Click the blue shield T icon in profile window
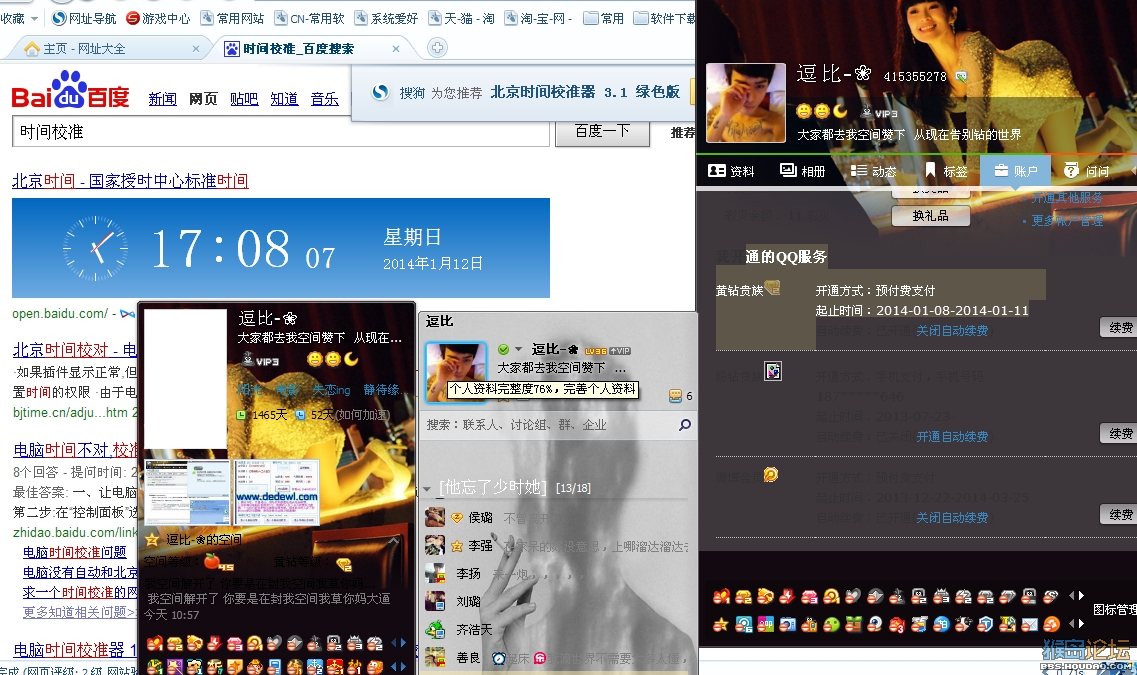This screenshot has height=675, width=1137. 985,624
